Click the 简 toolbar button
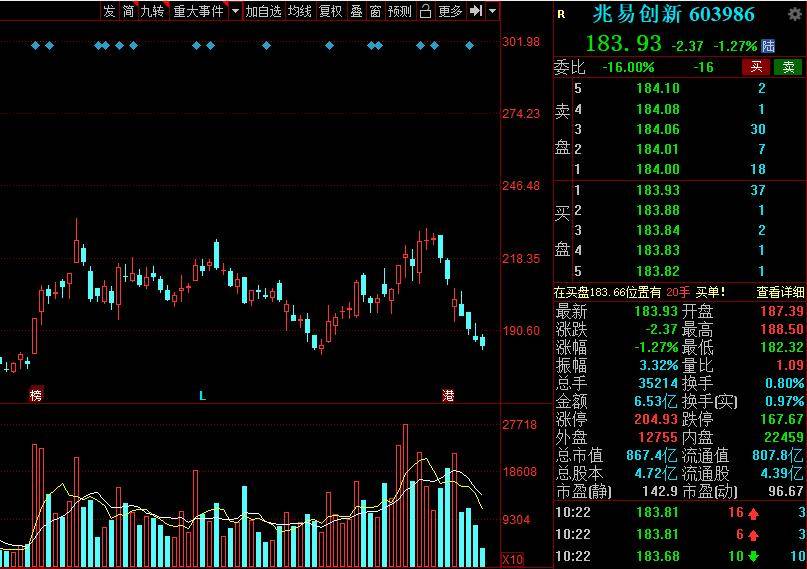The height and width of the screenshot is (569, 807). (x=128, y=11)
